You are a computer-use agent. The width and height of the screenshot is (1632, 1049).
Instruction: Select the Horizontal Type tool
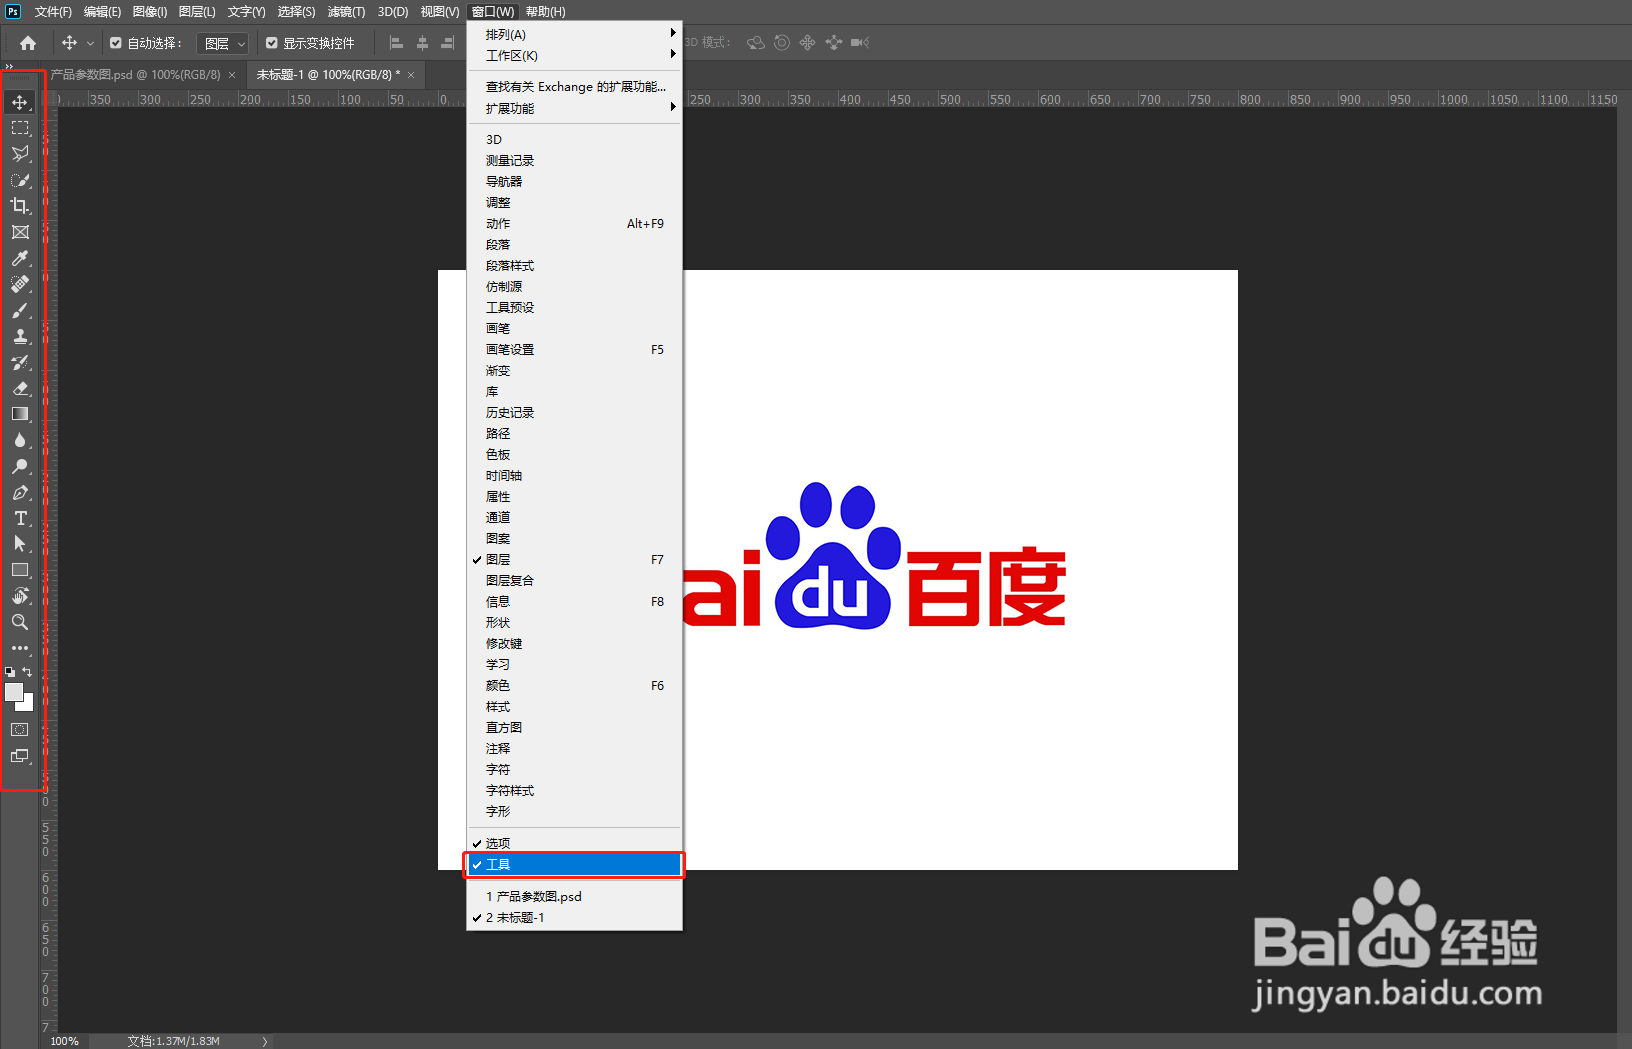(x=20, y=518)
